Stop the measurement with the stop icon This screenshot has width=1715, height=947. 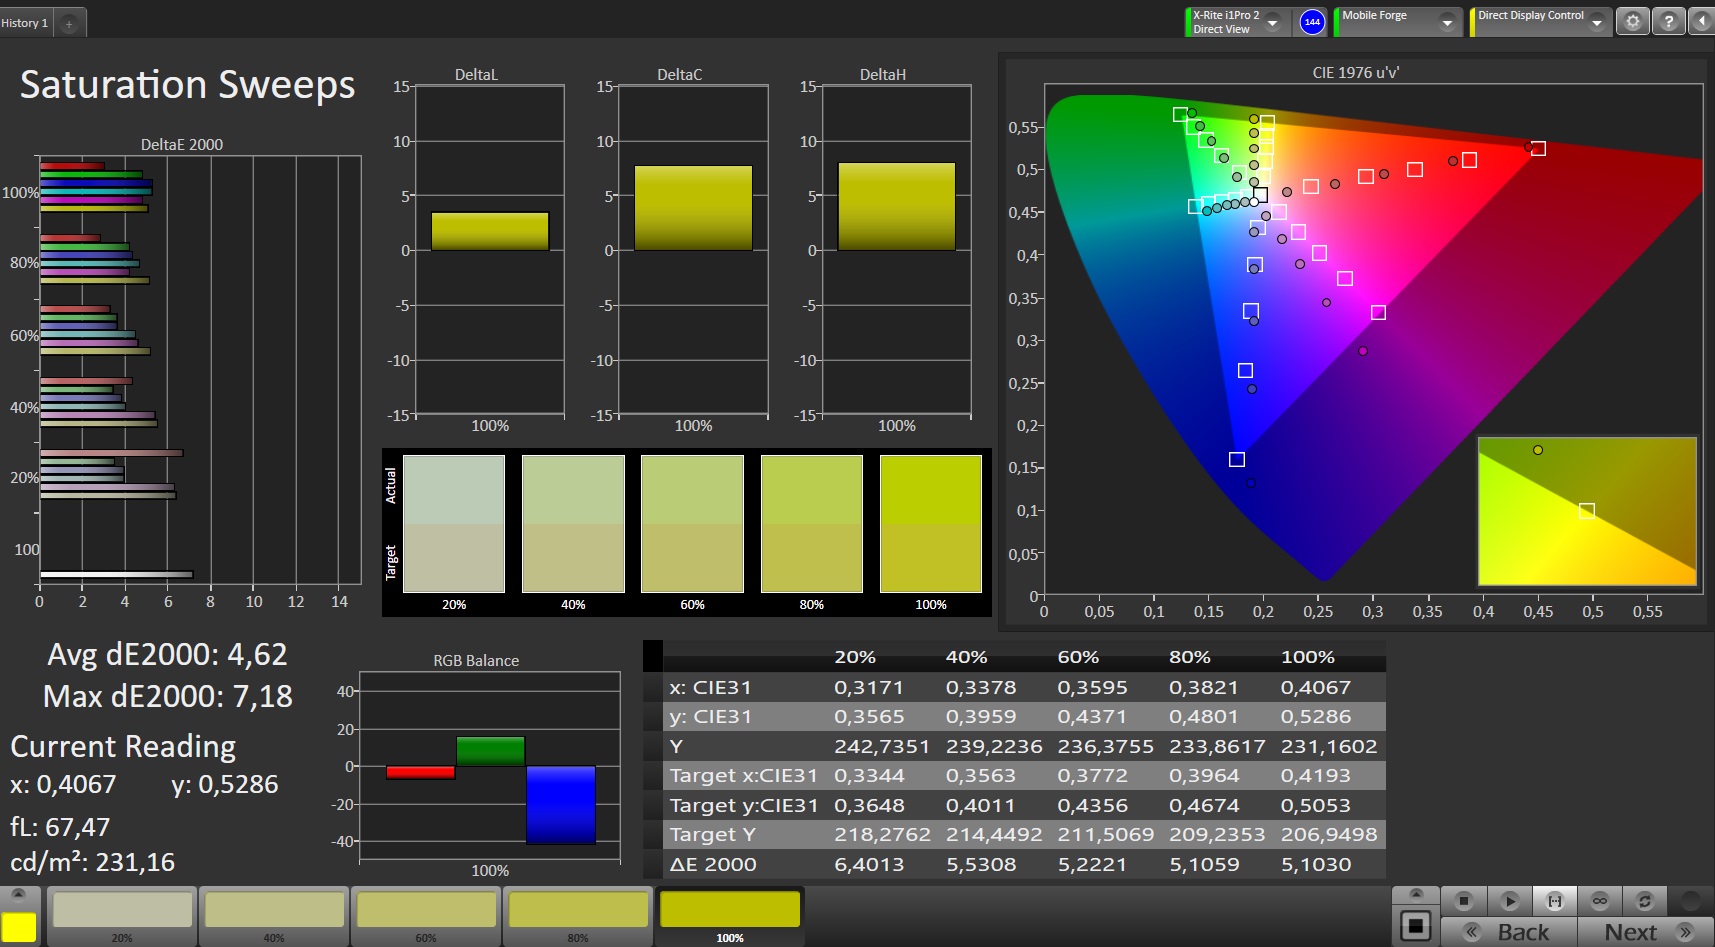point(1464,901)
